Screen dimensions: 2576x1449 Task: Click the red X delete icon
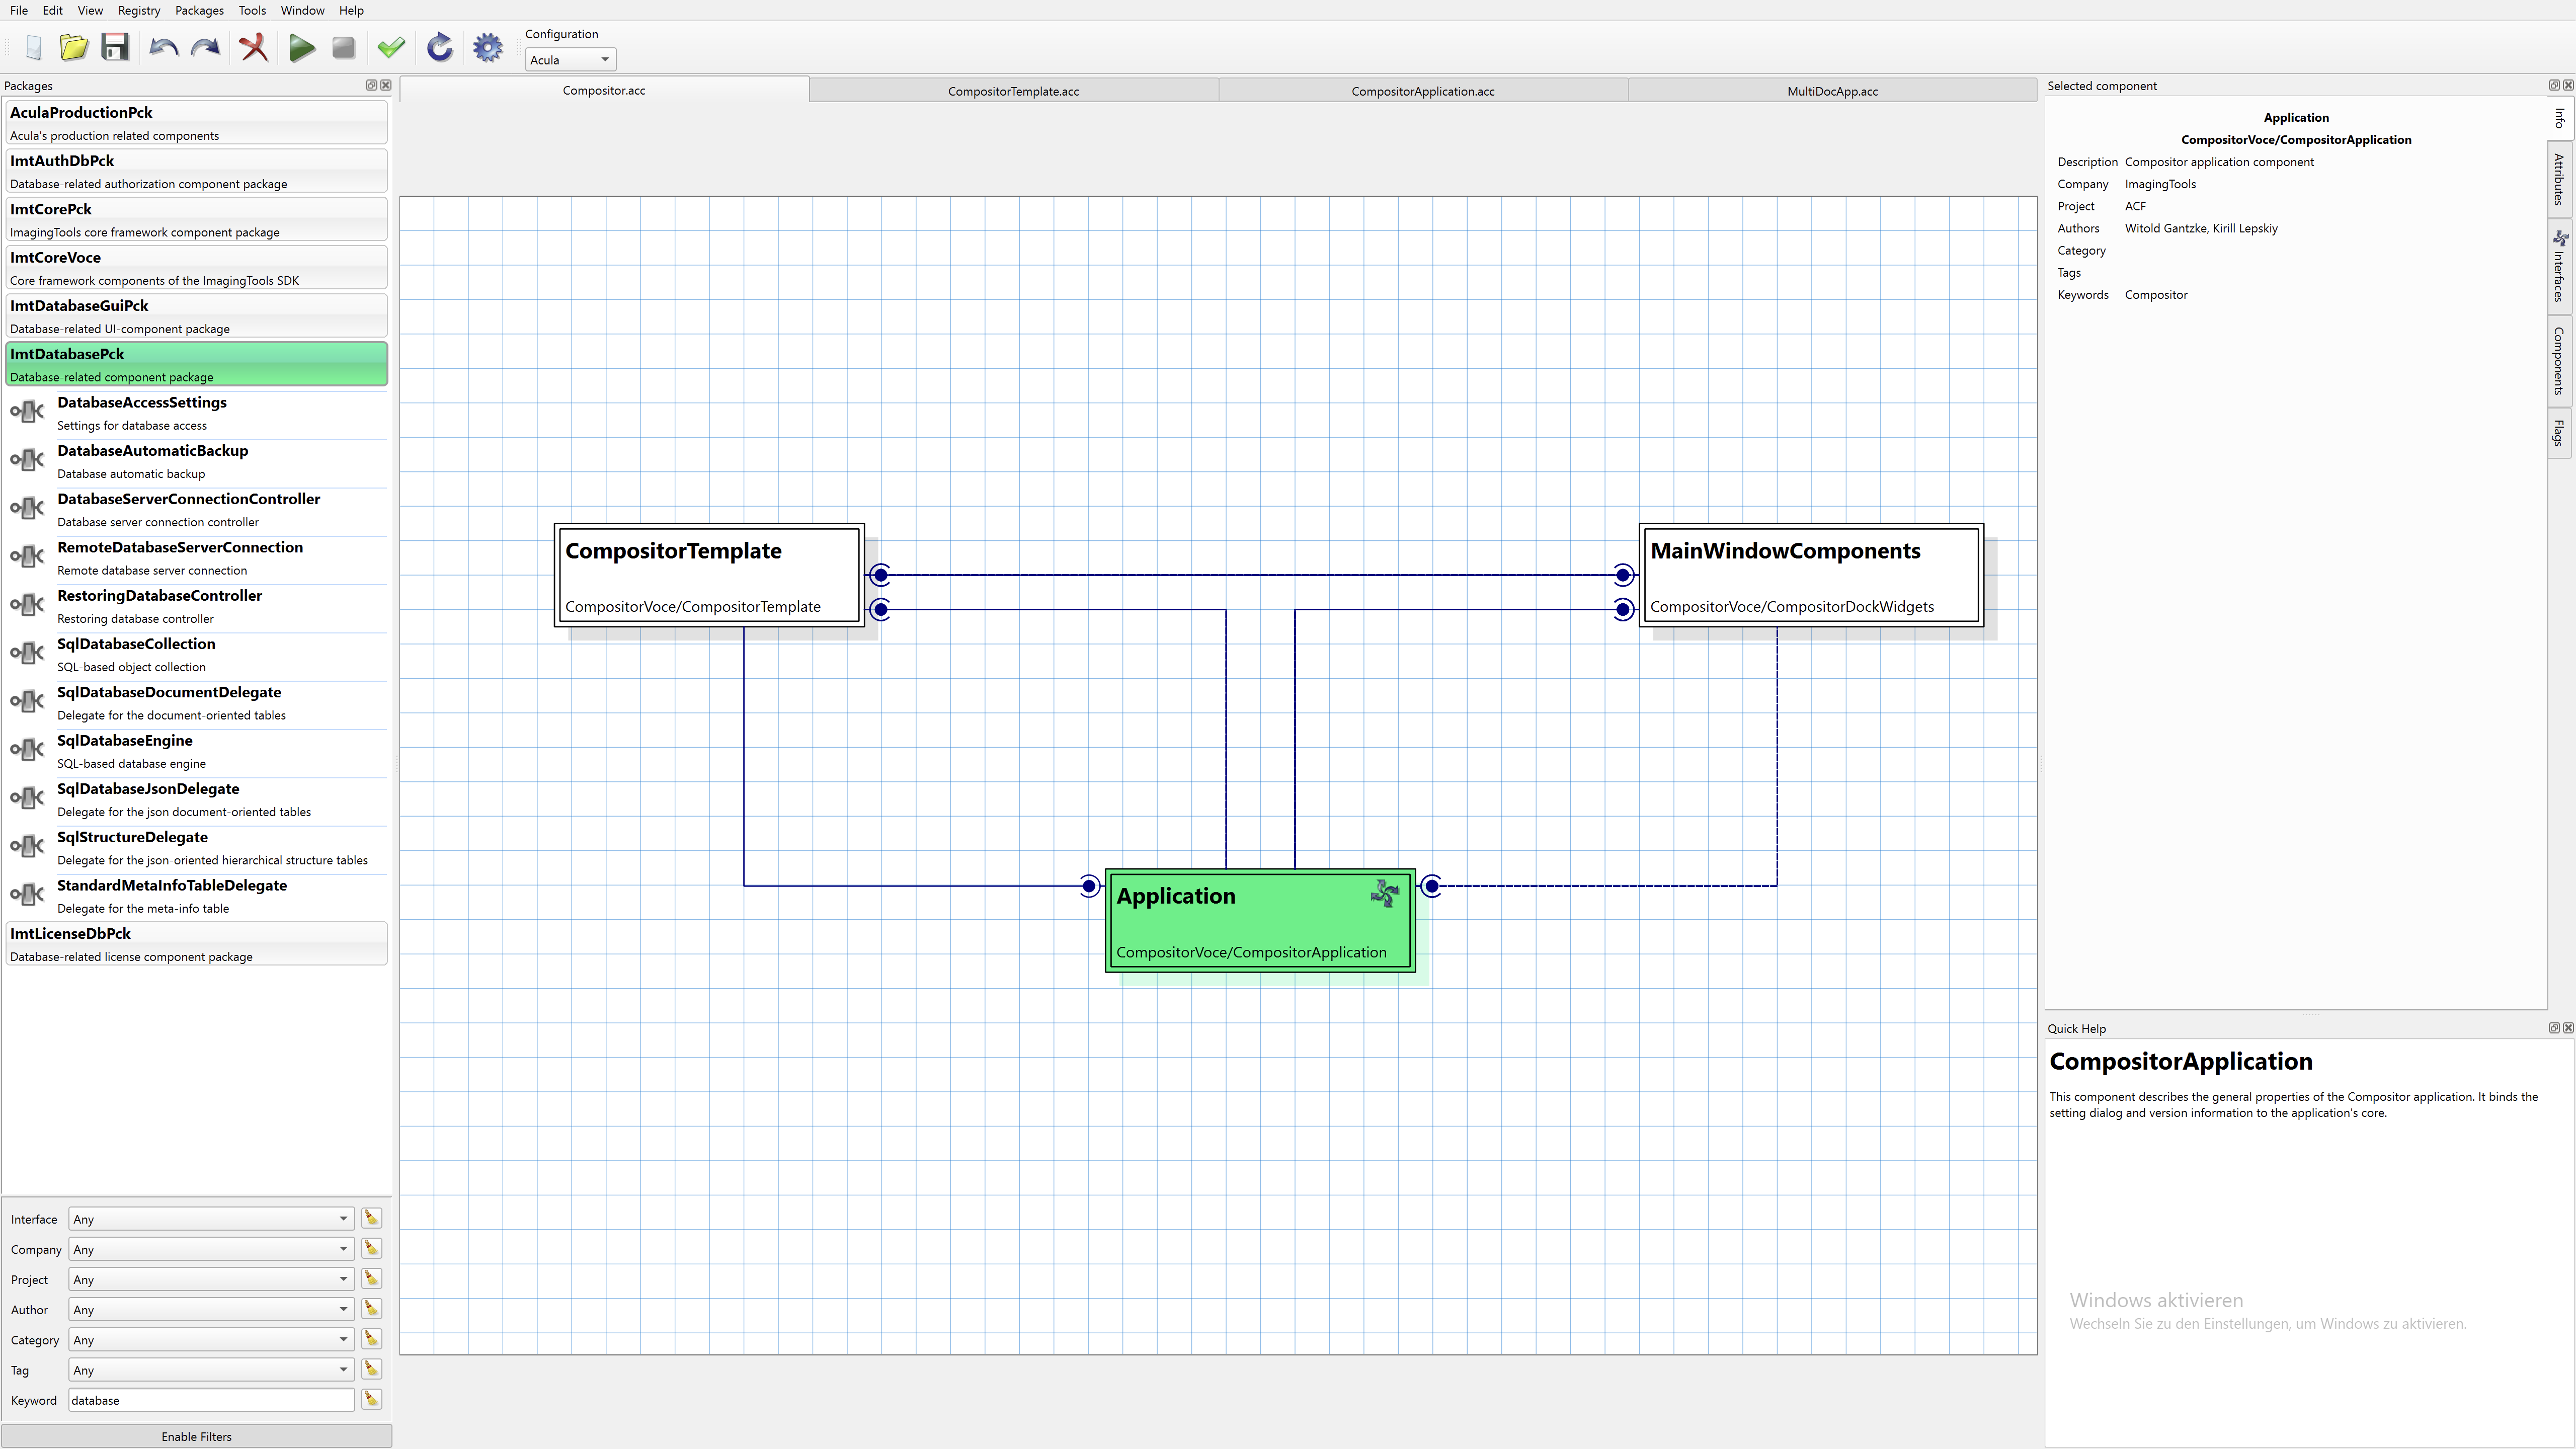tap(253, 47)
